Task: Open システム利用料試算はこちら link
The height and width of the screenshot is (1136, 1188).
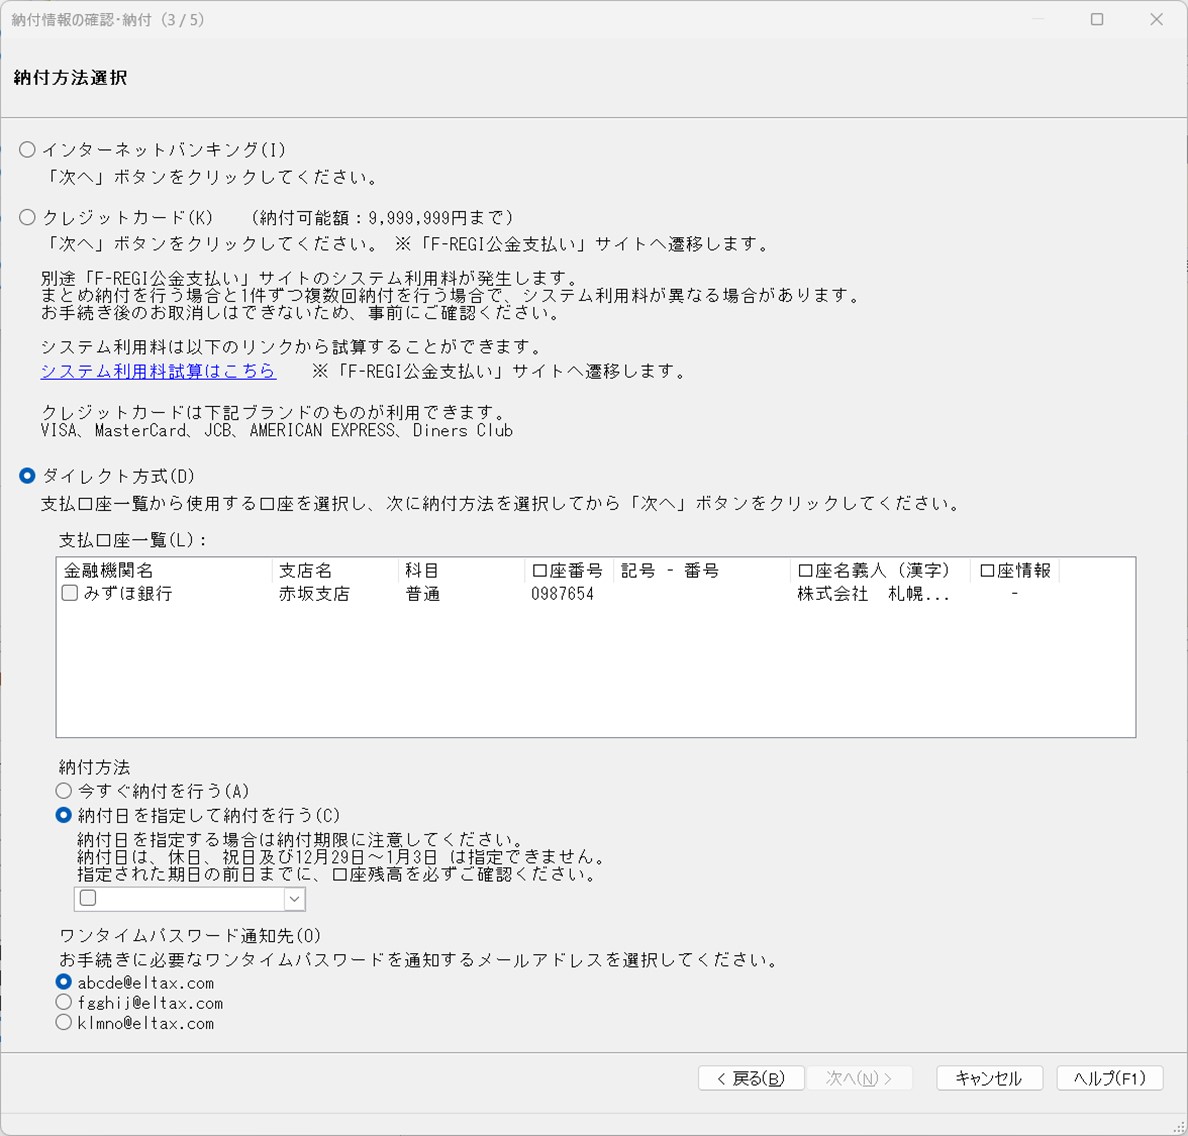Action: coord(158,371)
